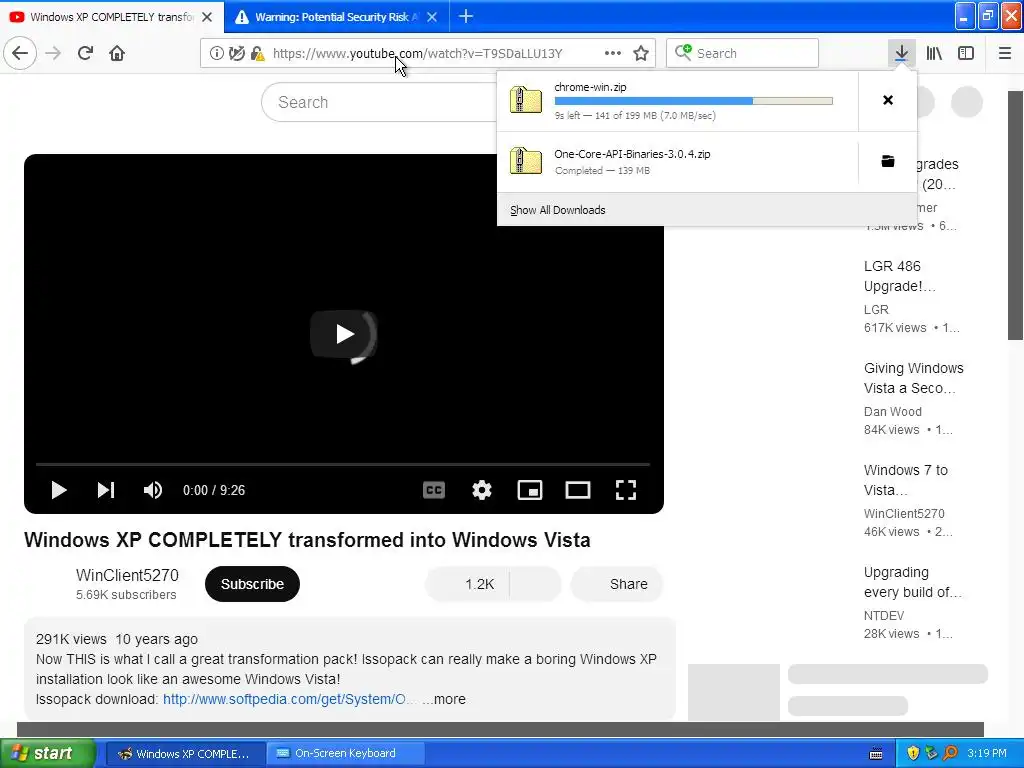Open Show All Downloads

(558, 210)
